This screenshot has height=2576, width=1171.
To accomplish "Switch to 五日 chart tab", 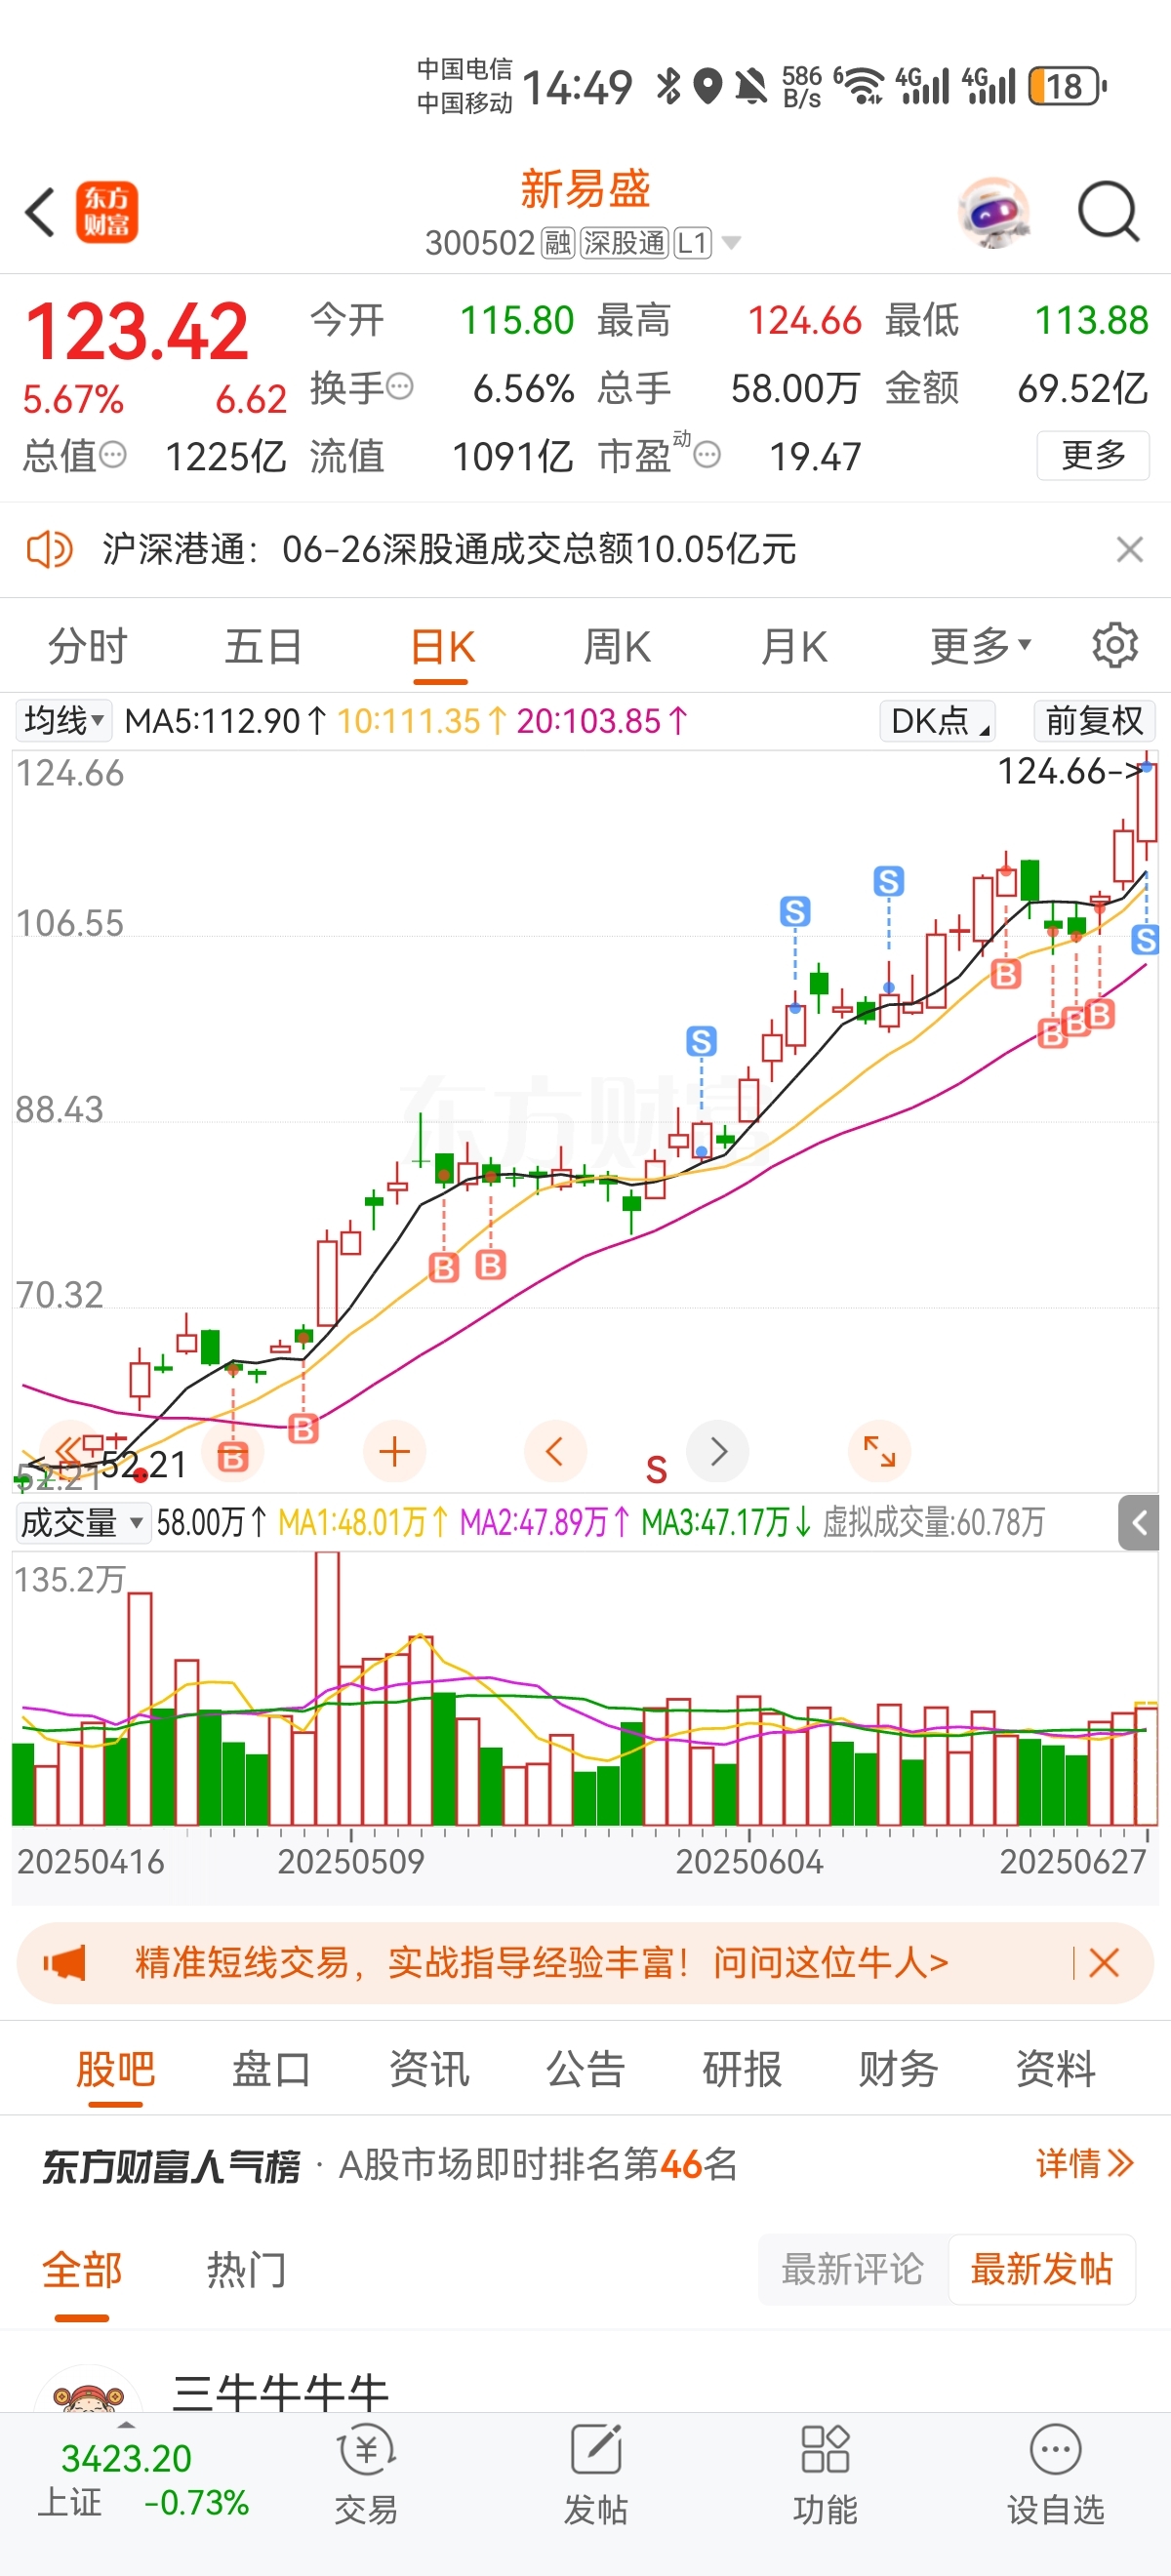I will click(263, 646).
